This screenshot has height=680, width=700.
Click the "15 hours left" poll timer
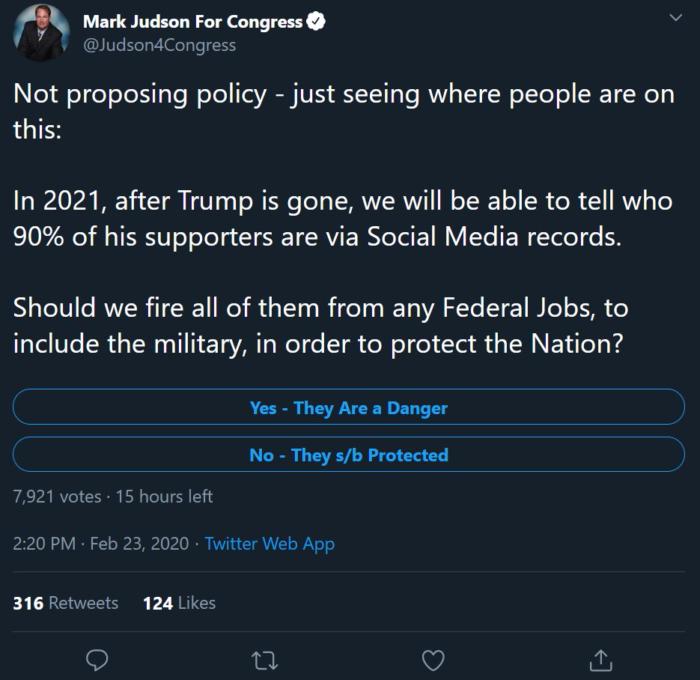(164, 496)
